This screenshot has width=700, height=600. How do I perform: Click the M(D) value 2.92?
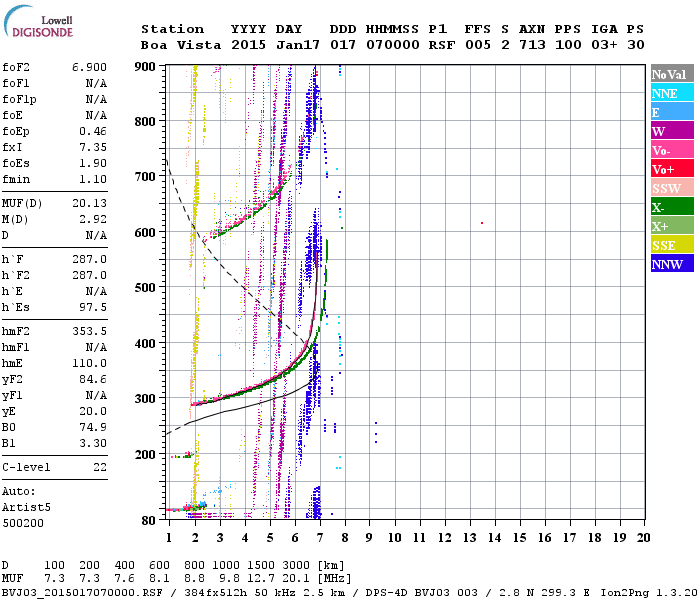tap(93, 220)
